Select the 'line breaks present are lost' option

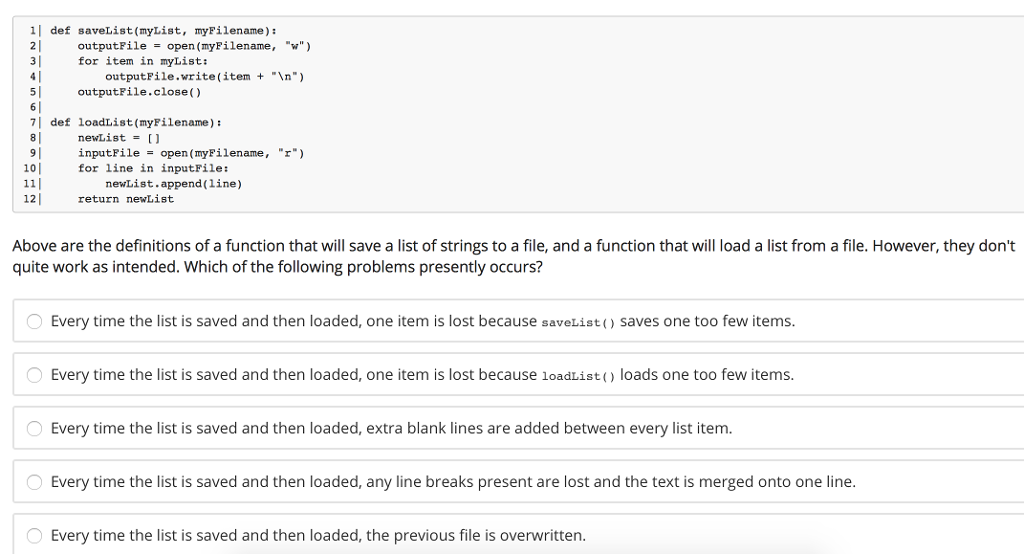(34, 482)
